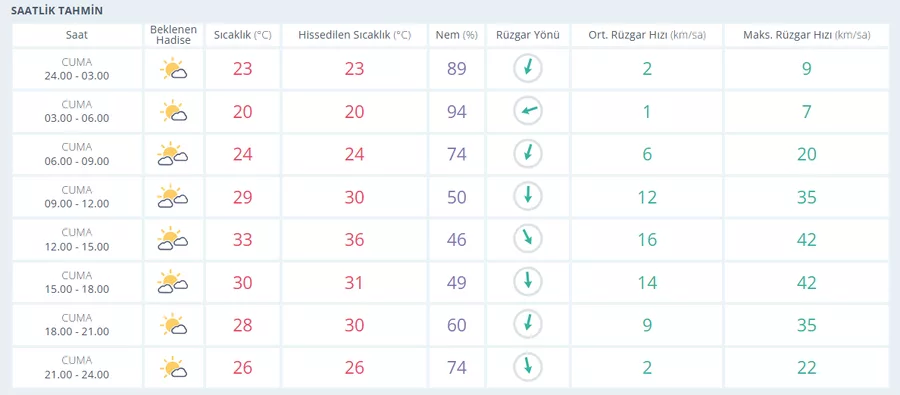
Task: Click the wind direction arrow for 09.00 - 12.00
Action: [x=527, y=197]
